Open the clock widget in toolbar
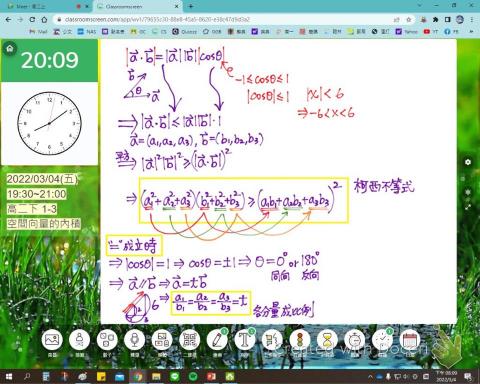The width and height of the screenshot is (480, 384). click(x=382, y=340)
